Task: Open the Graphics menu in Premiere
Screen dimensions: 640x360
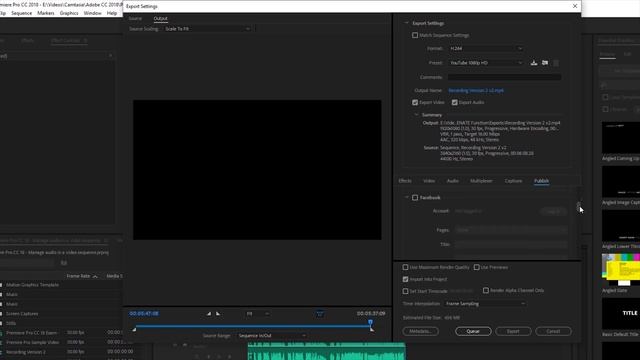Action: click(x=69, y=13)
